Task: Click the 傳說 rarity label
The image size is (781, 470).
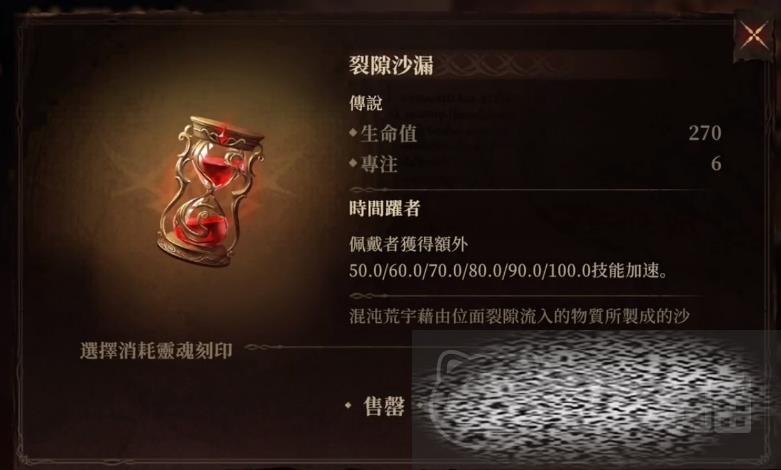Action: pos(365,103)
